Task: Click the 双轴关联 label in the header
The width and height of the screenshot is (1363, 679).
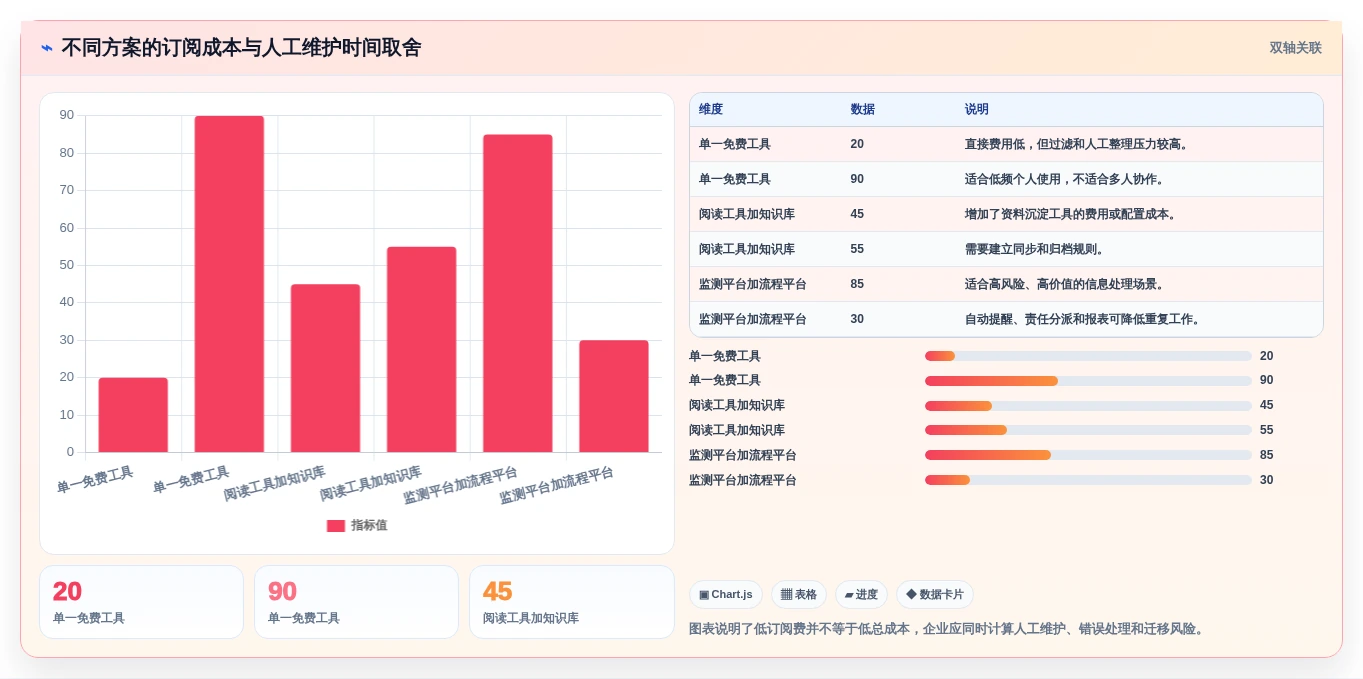Action: (x=1295, y=48)
